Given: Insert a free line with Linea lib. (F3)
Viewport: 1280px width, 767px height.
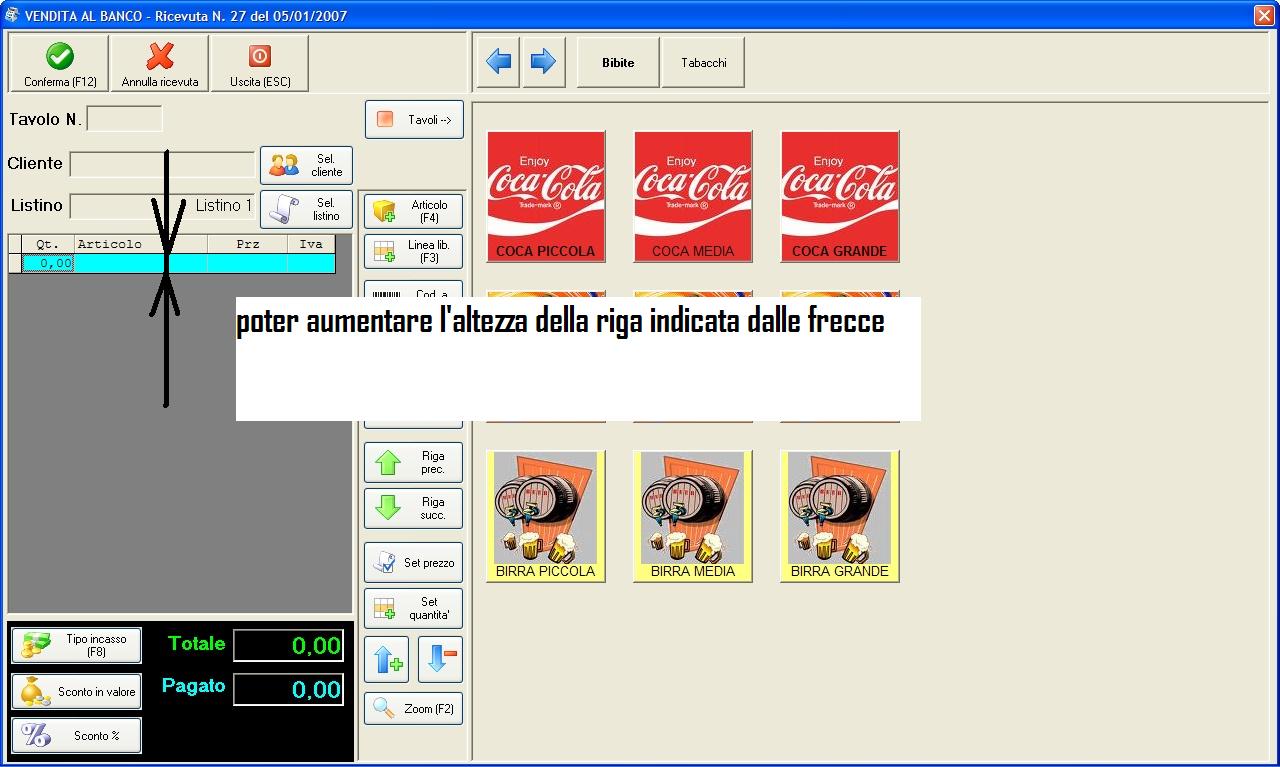Looking at the screenshot, I should point(413,251).
